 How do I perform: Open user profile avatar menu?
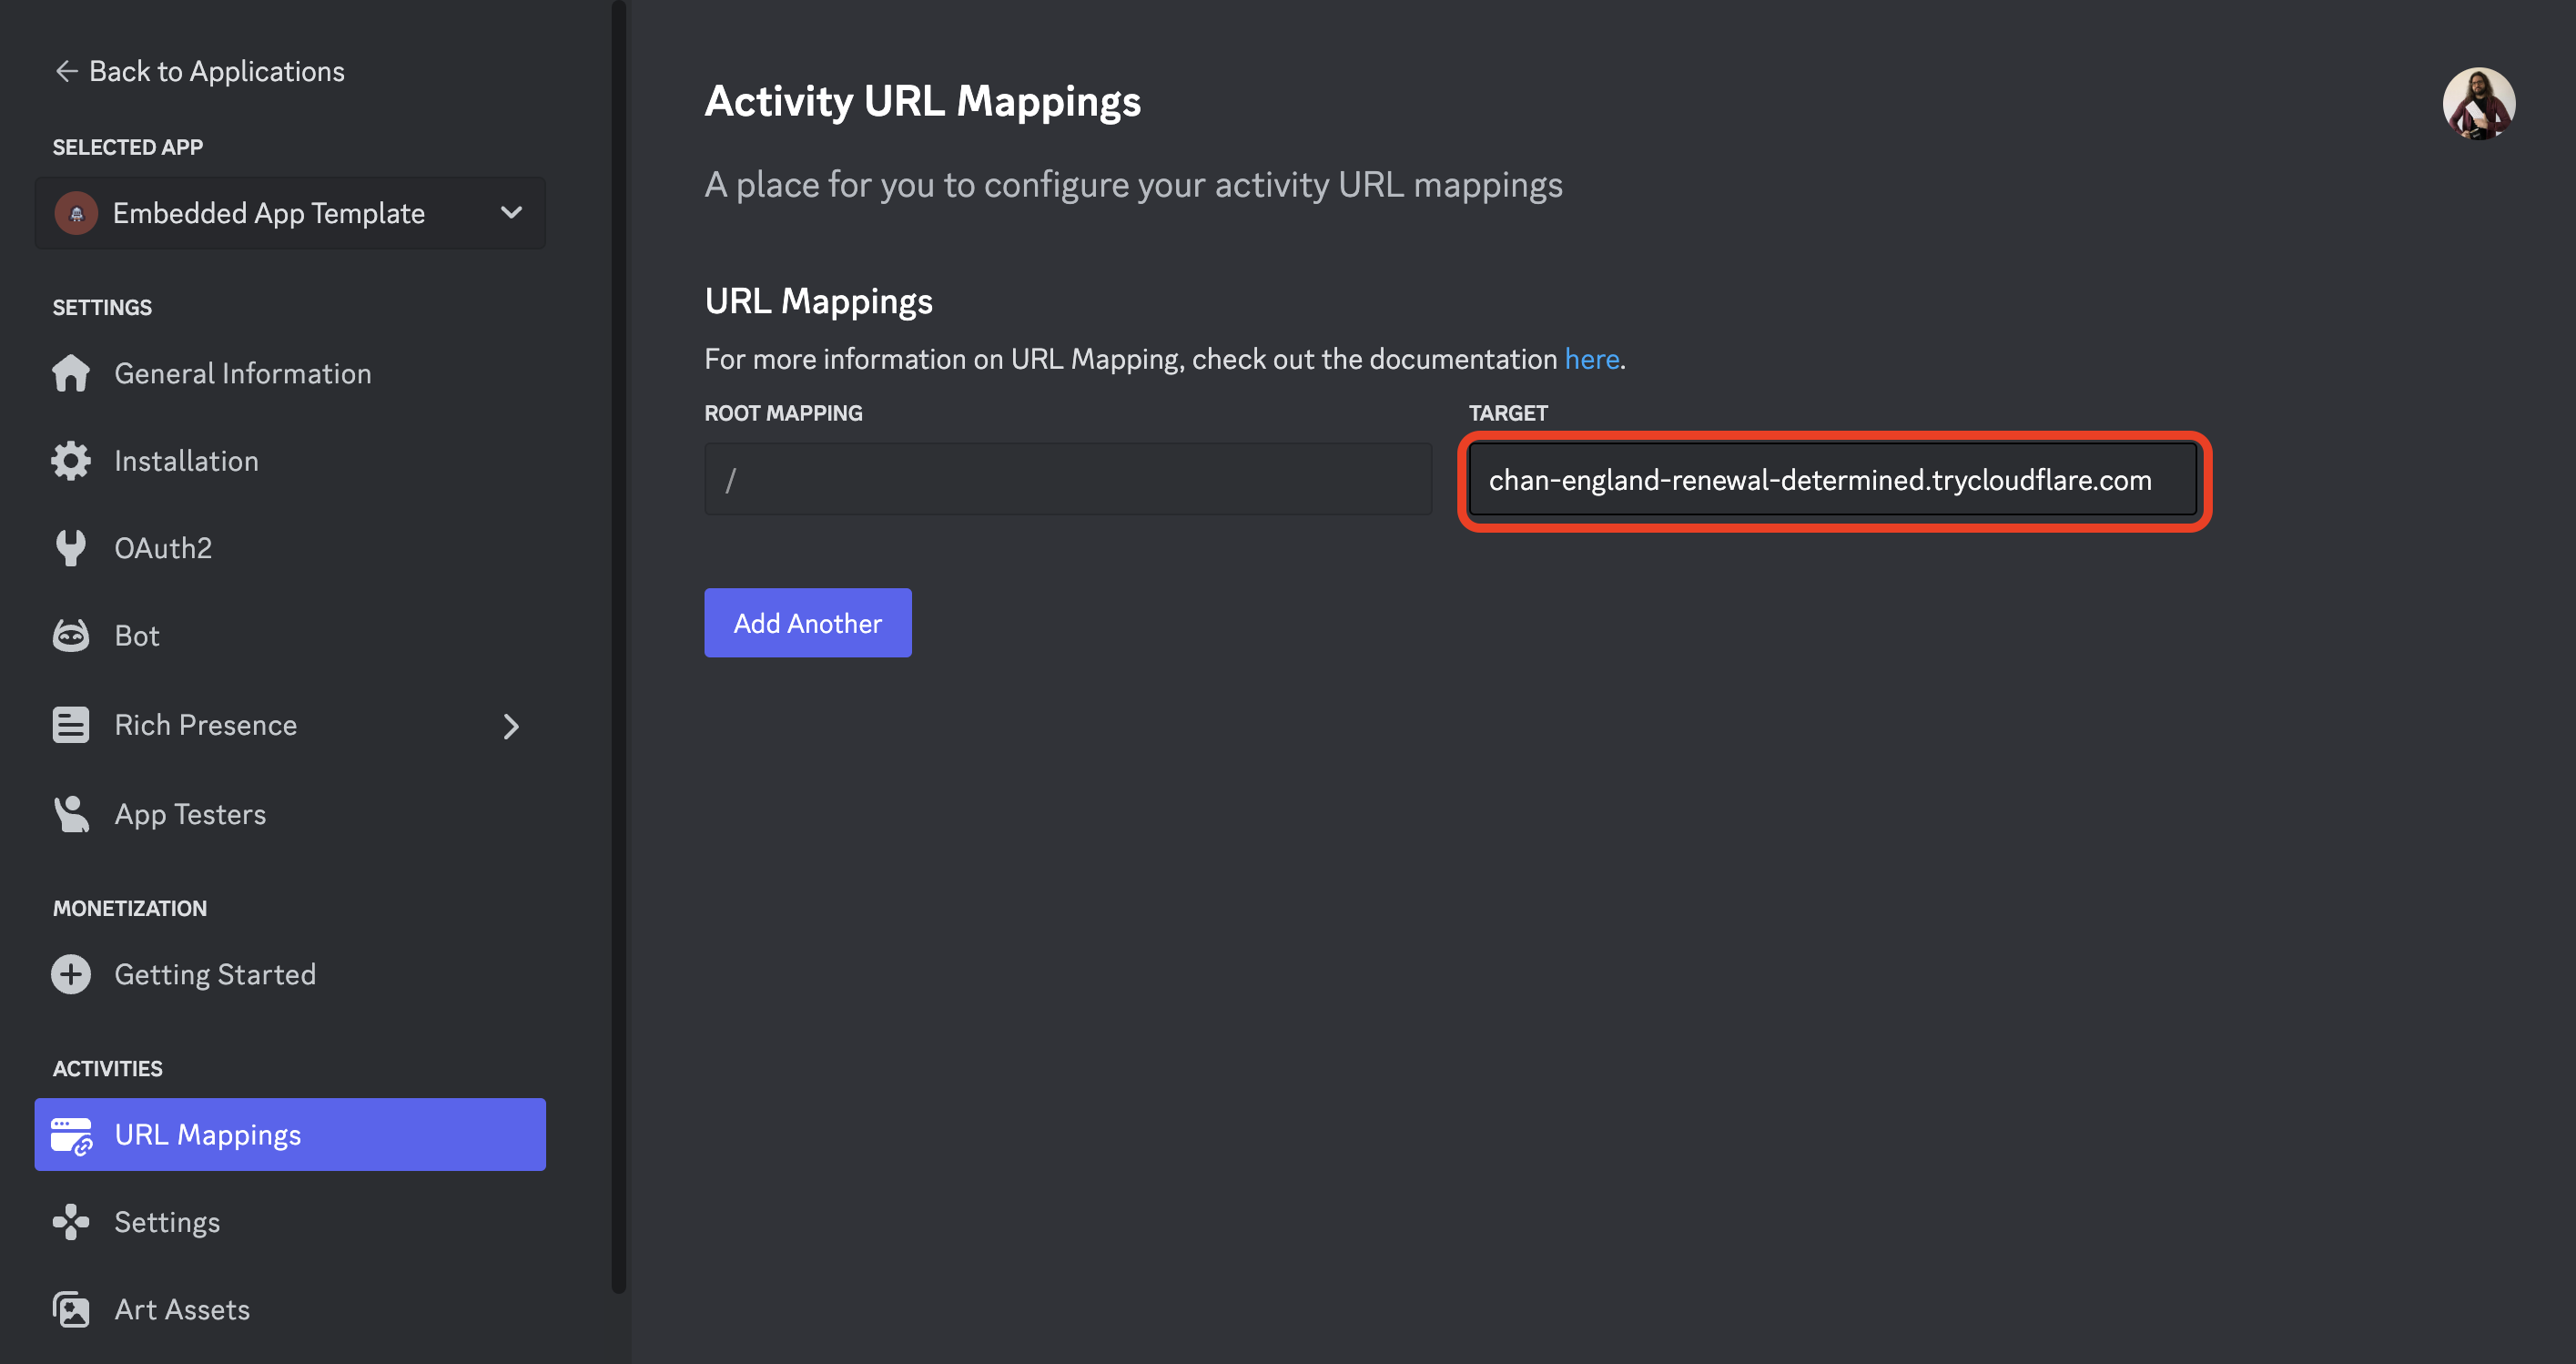pyautogui.click(x=2478, y=104)
